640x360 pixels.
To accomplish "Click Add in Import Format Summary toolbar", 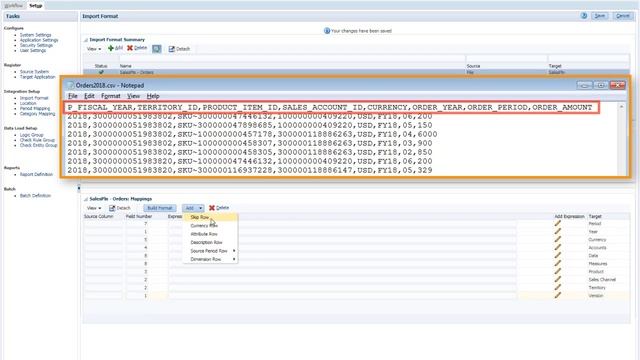I will pos(115,48).
